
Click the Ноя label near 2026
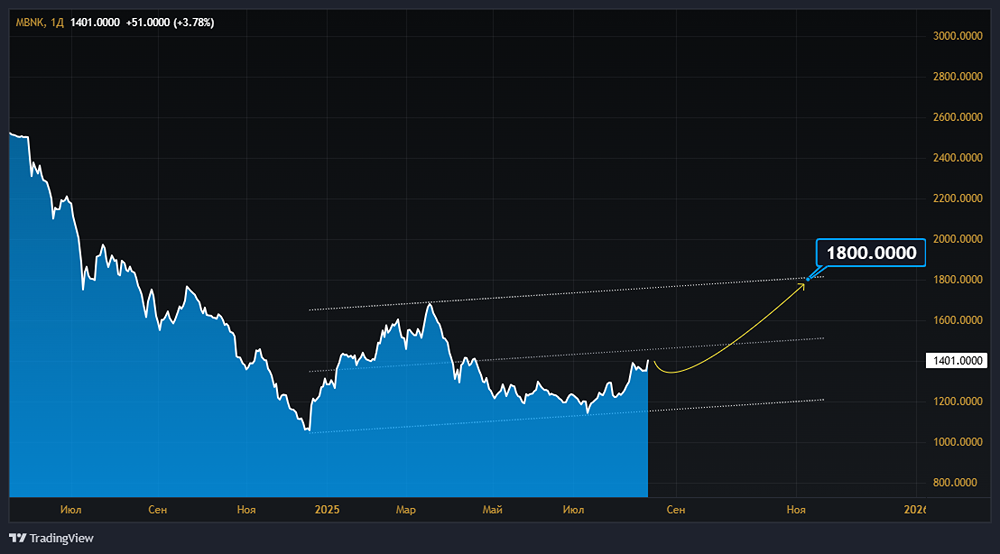coord(796,509)
